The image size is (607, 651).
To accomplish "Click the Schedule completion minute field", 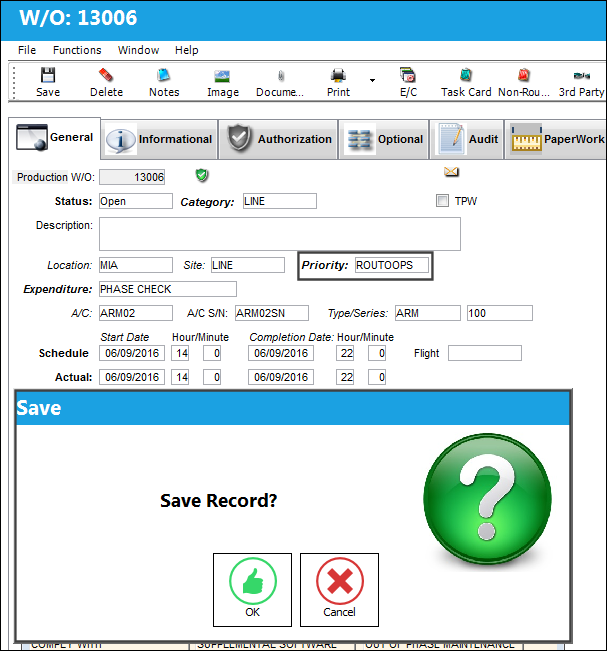I will tap(377, 353).
